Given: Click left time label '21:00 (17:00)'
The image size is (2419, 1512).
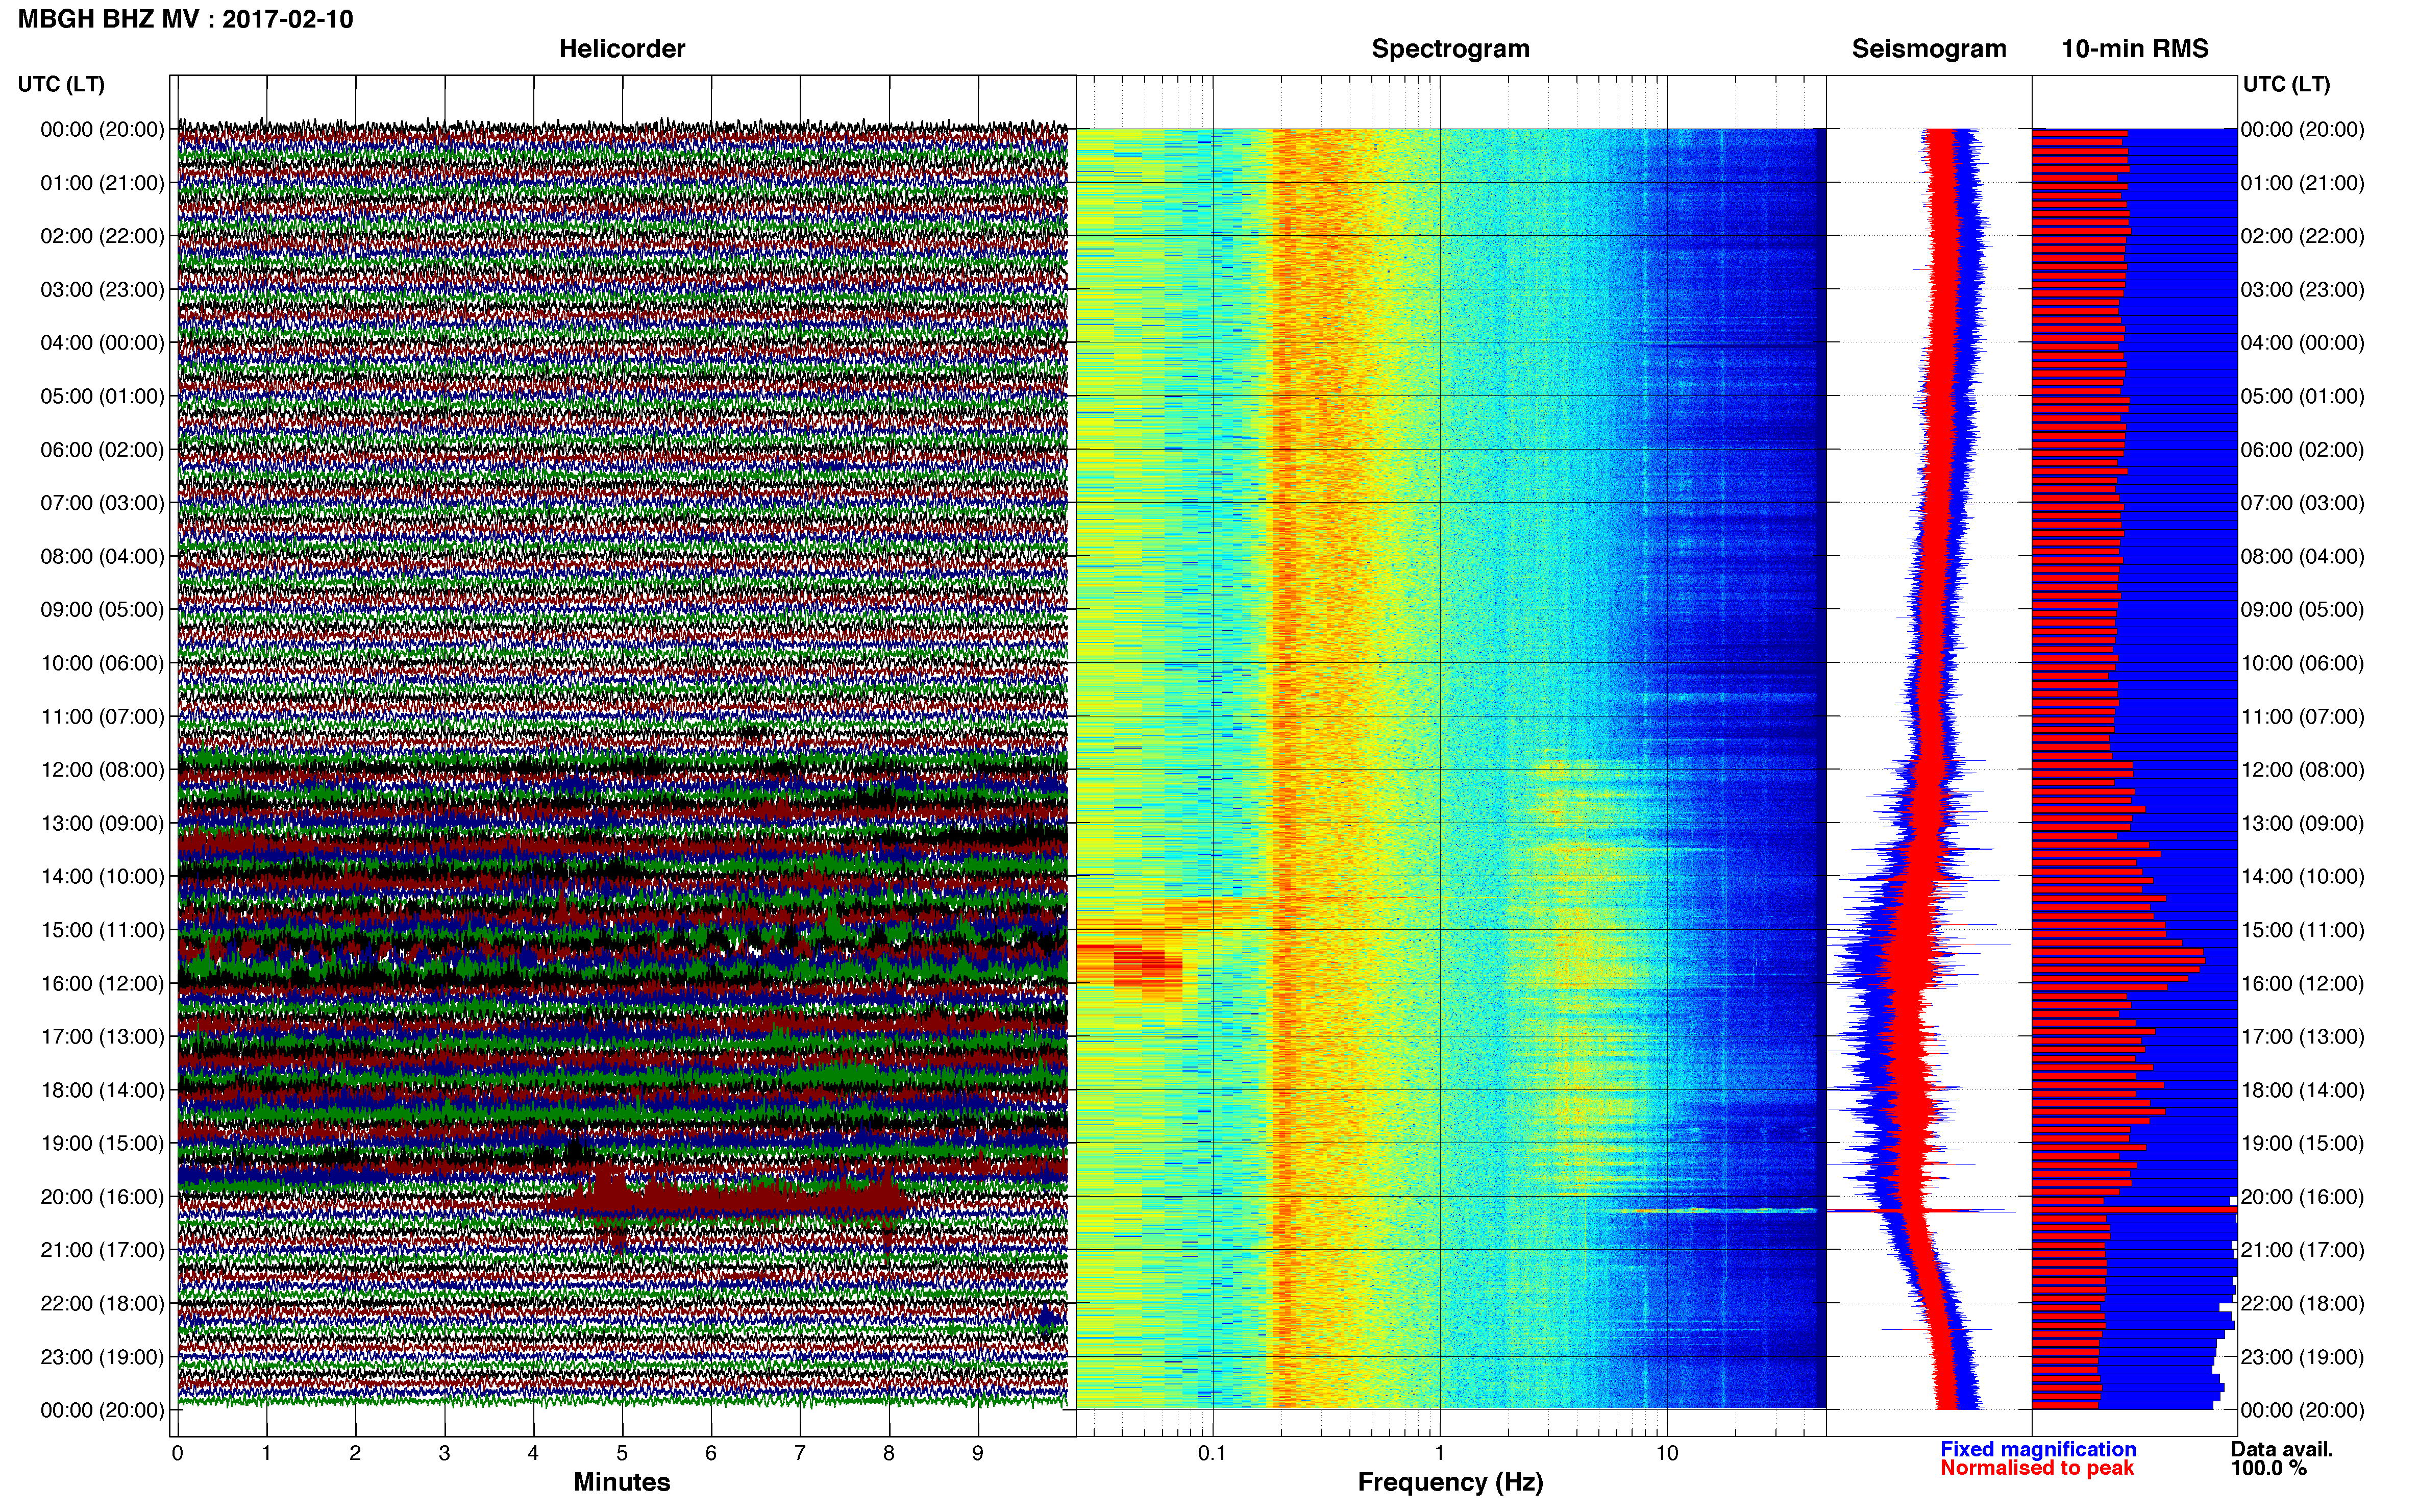Looking at the screenshot, I should (x=102, y=1250).
